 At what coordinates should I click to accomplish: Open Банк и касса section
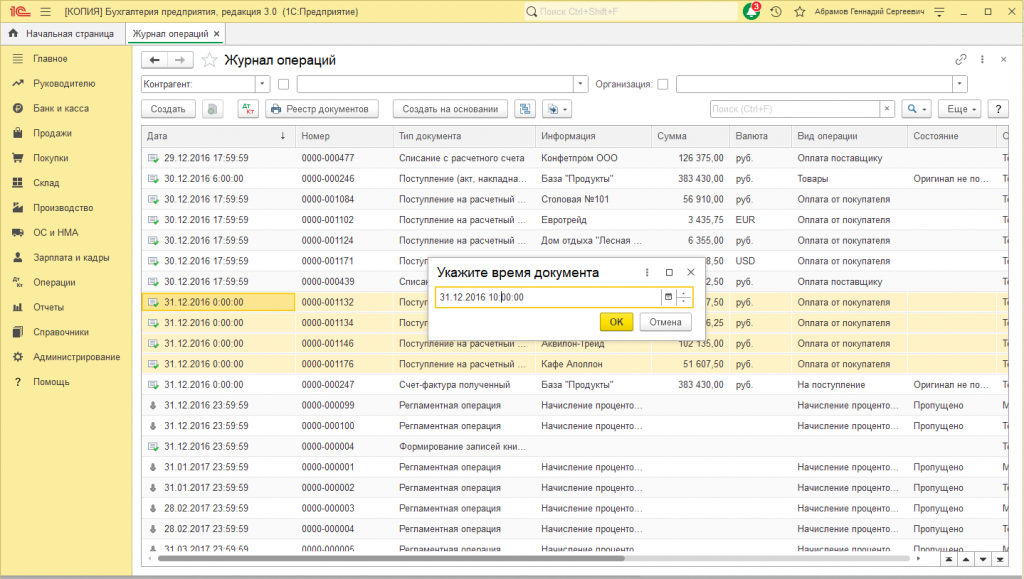pos(61,108)
